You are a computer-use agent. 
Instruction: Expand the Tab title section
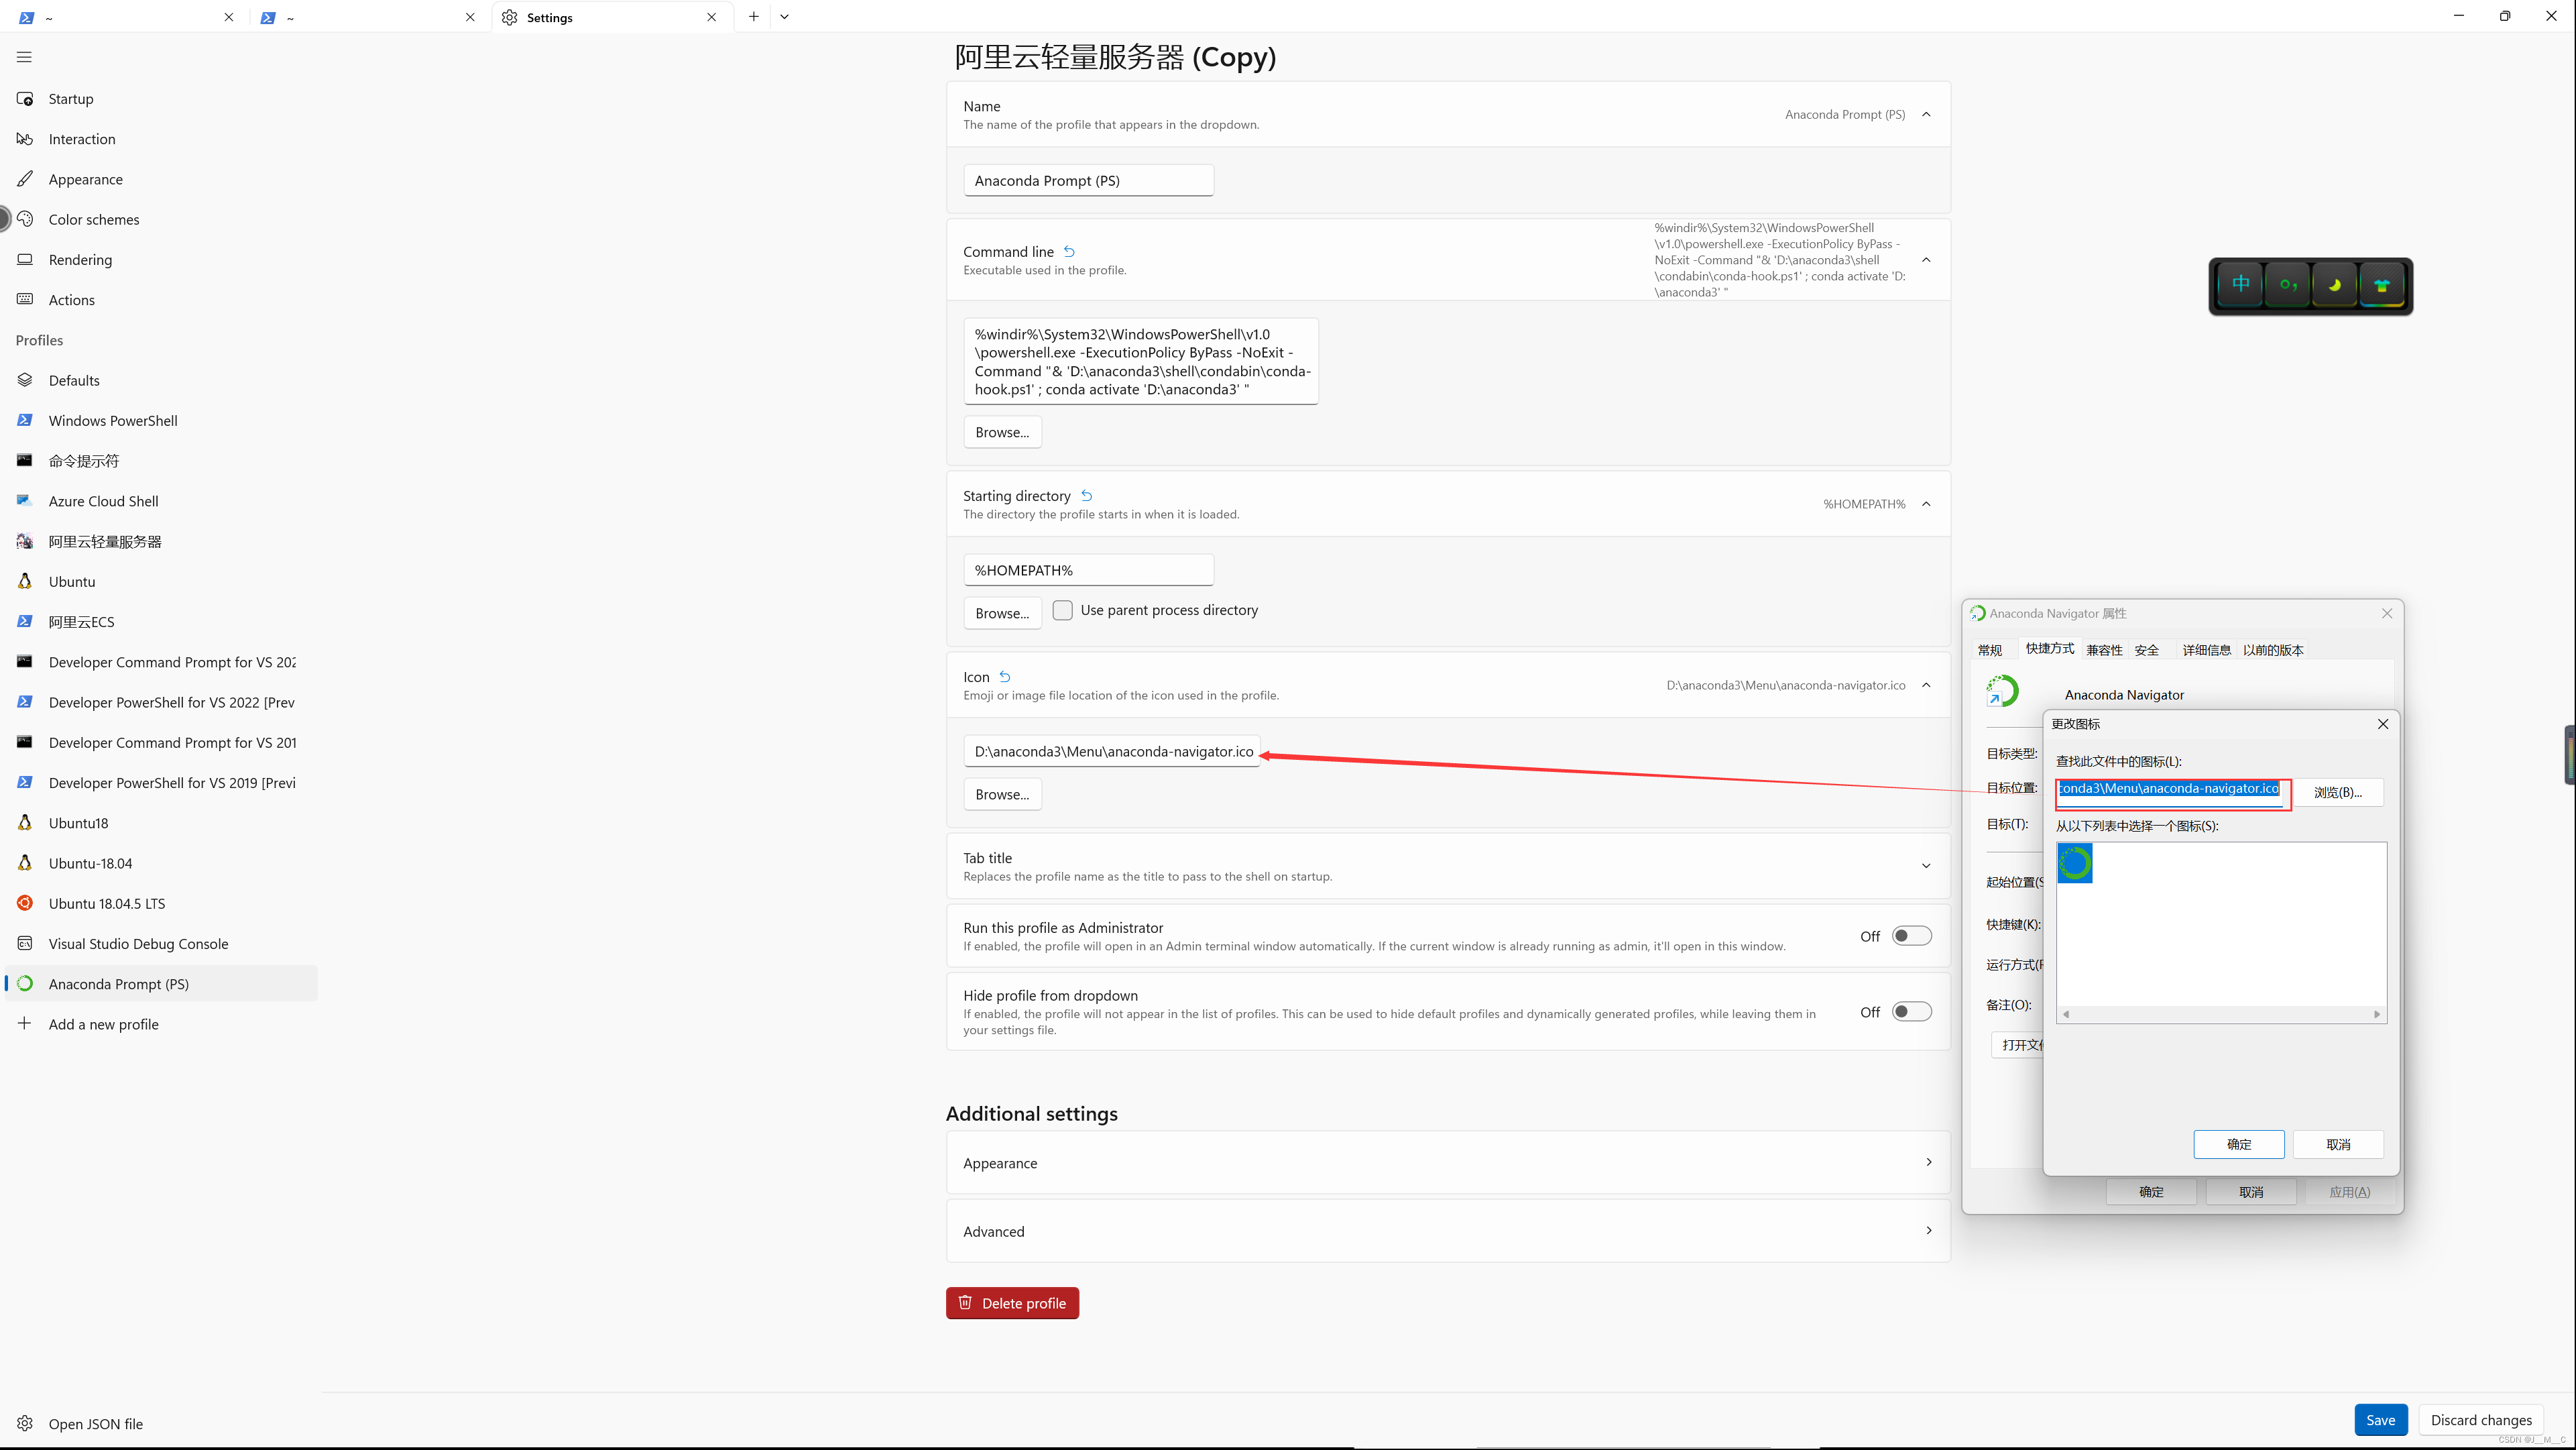[1926, 866]
